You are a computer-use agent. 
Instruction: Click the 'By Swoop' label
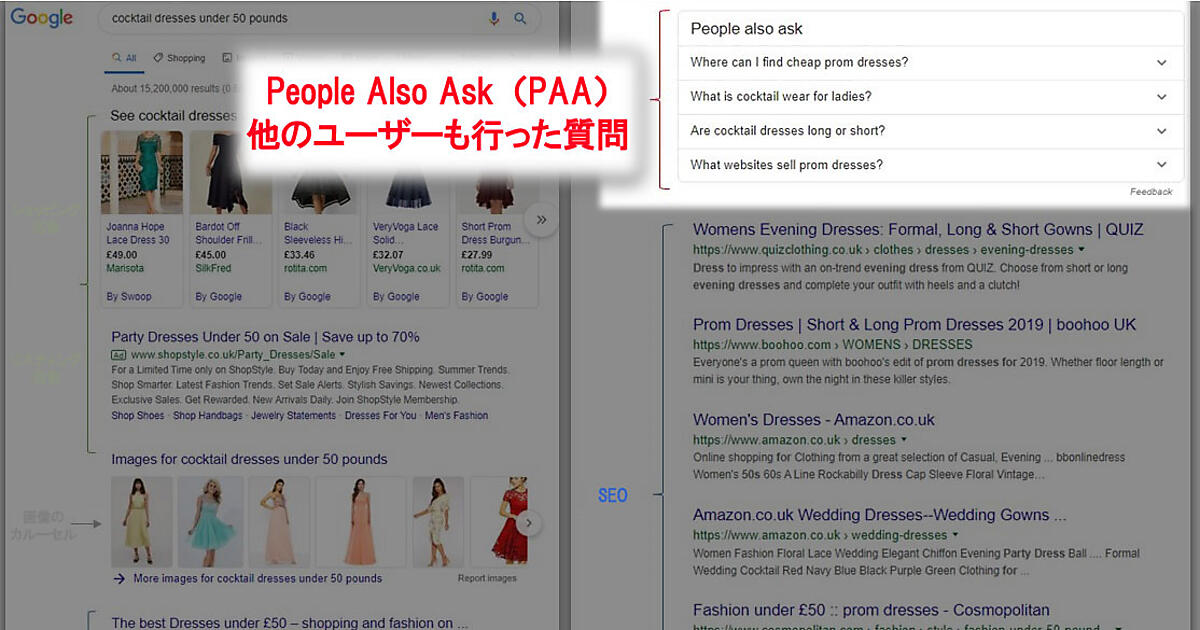click(128, 296)
